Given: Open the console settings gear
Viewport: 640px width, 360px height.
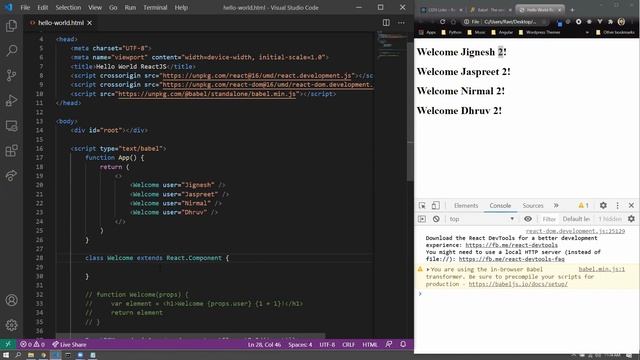Looking at the screenshot, I should coord(631,219).
